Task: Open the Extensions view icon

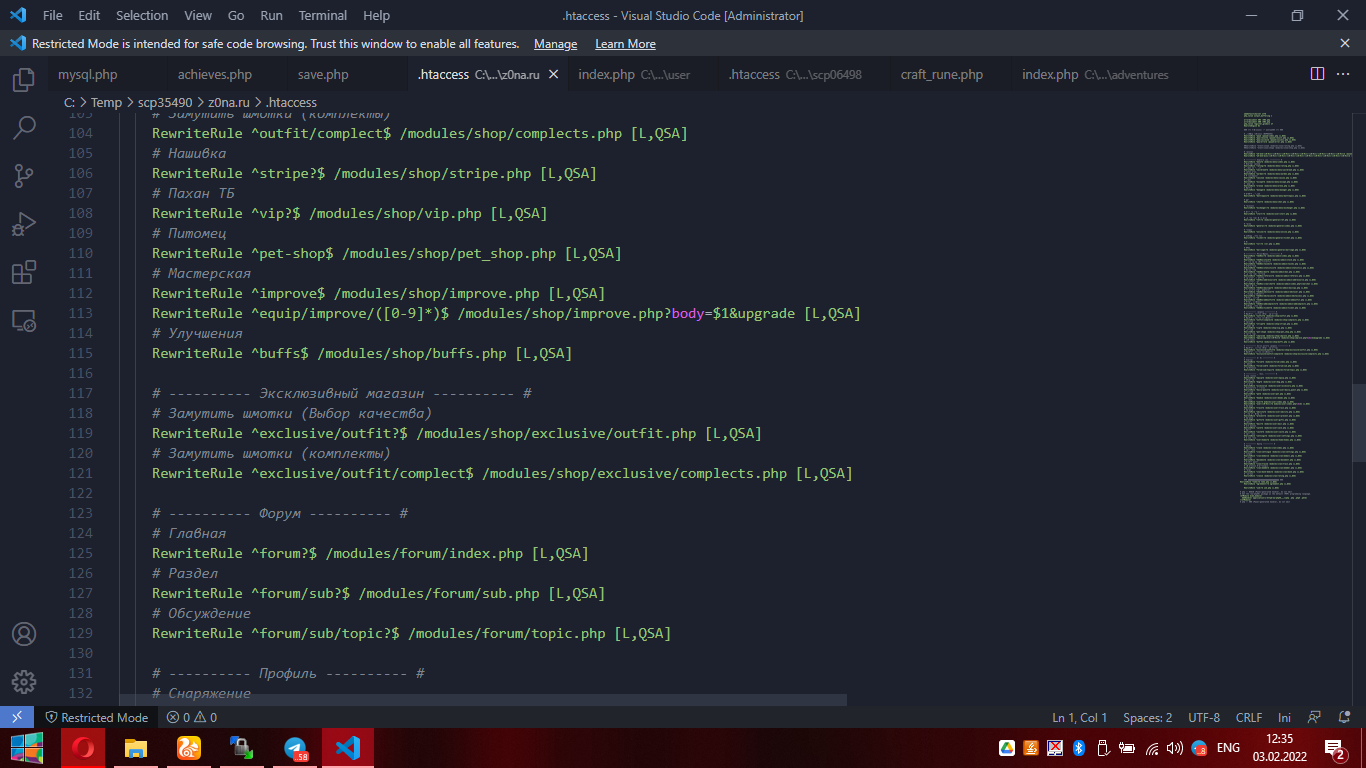Action: pyautogui.click(x=24, y=272)
